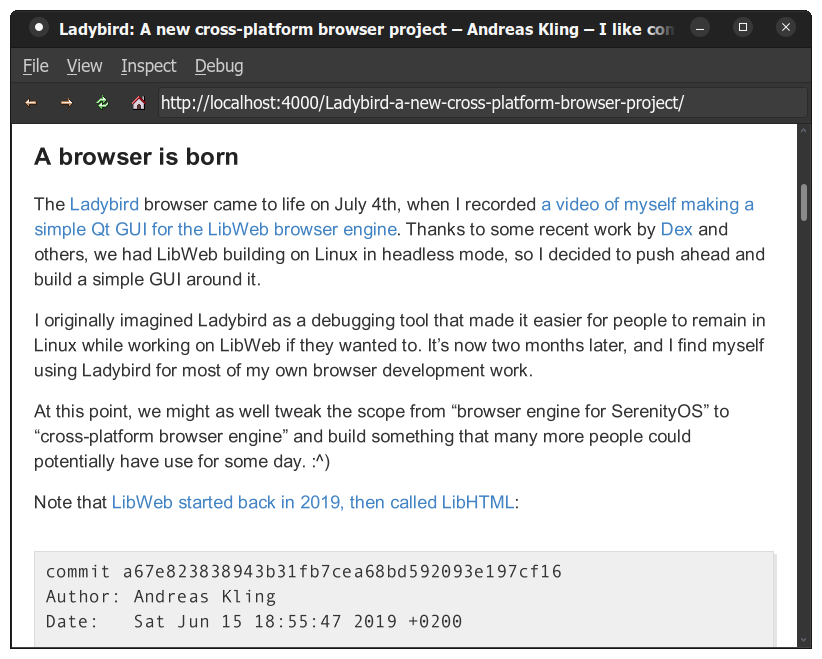This screenshot has width=822, height=659.
Task: Click the Back navigation arrow
Action: 31,103
